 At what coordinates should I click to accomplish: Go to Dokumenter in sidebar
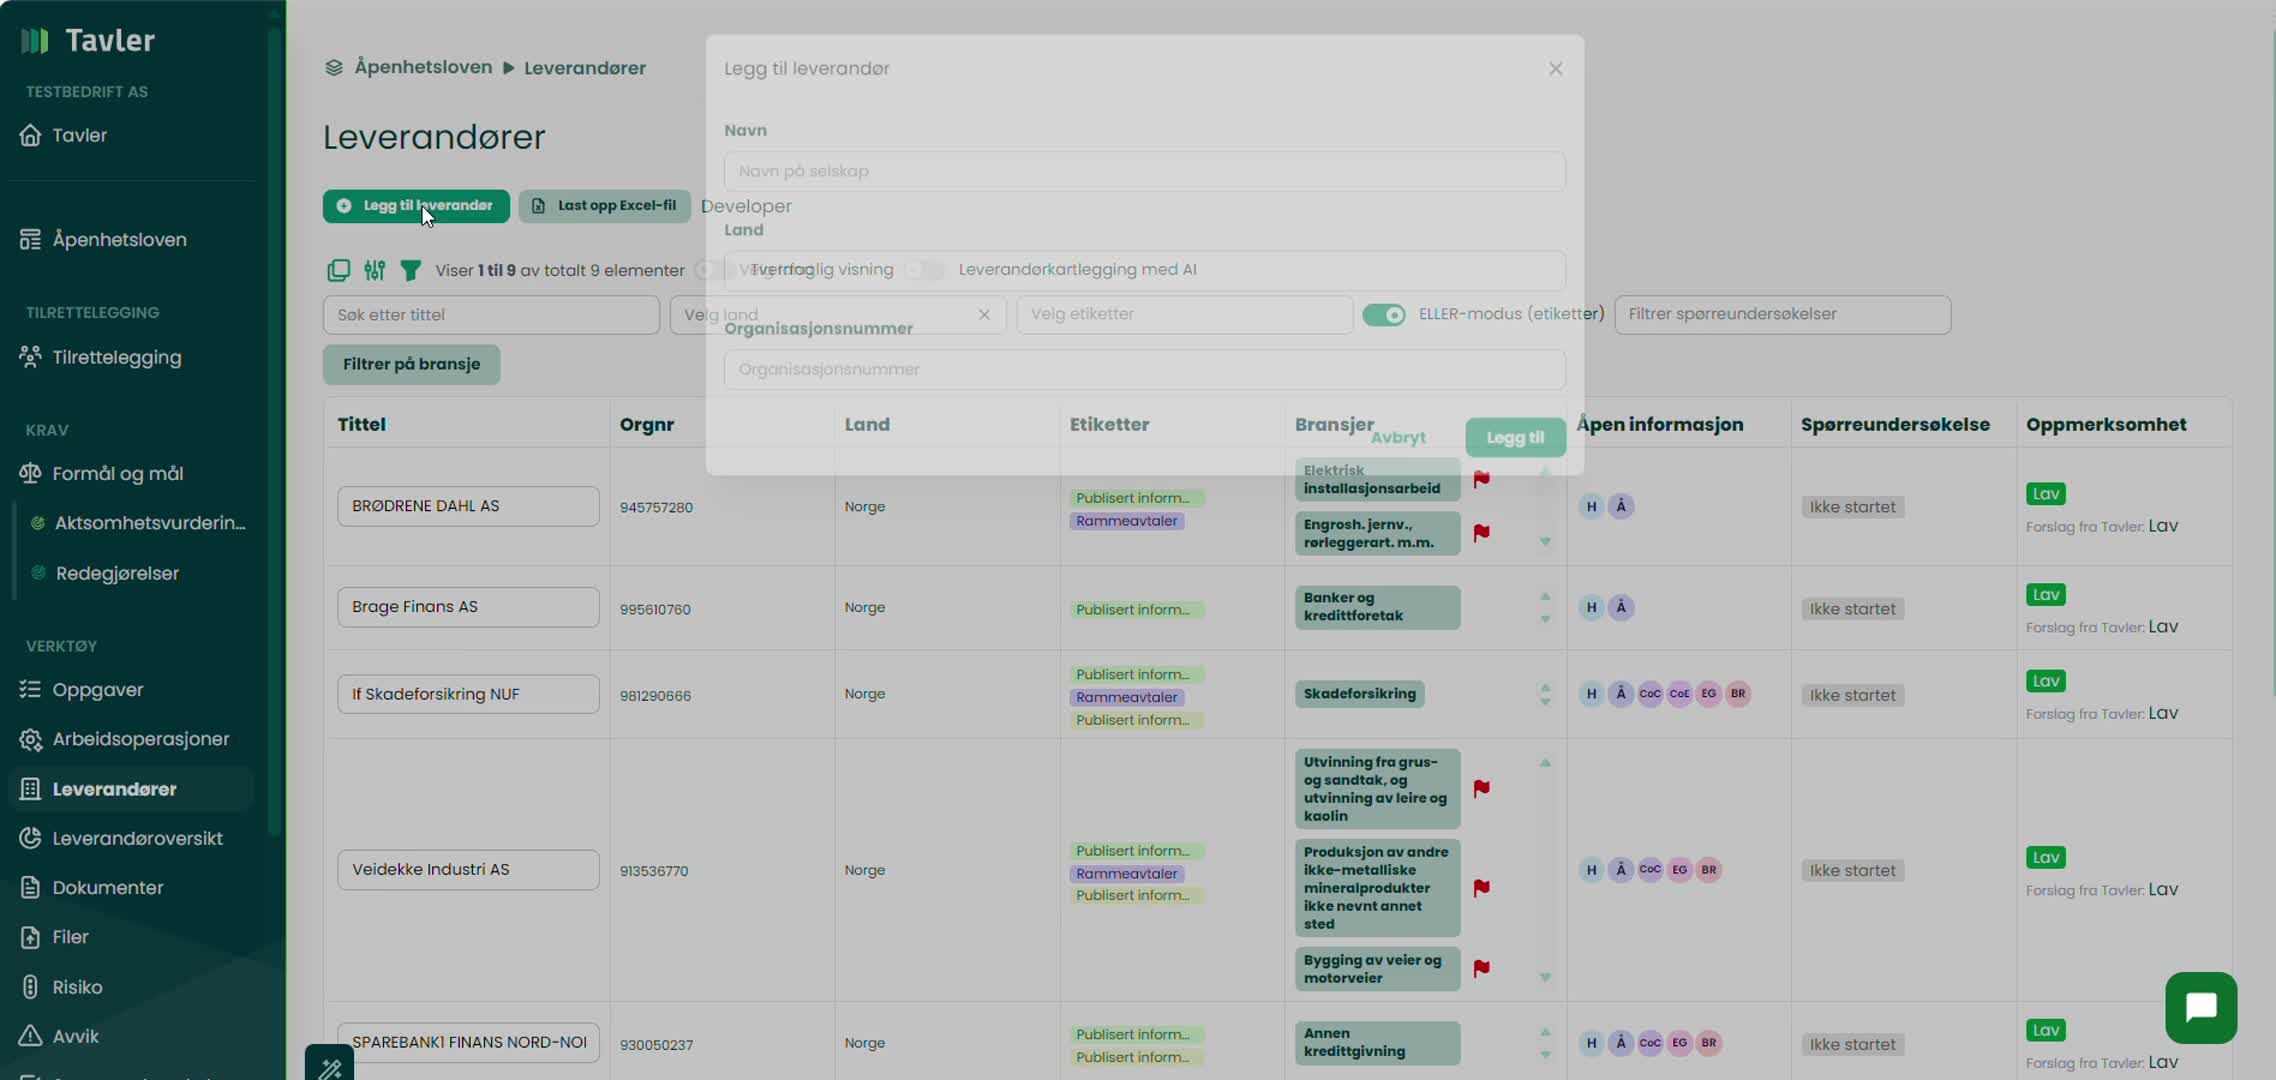pos(107,887)
